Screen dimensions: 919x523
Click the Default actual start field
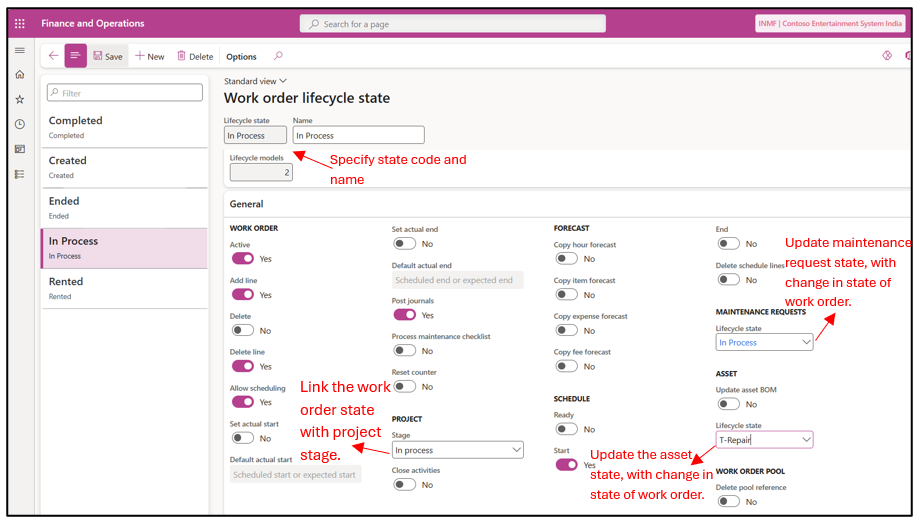click(295, 474)
